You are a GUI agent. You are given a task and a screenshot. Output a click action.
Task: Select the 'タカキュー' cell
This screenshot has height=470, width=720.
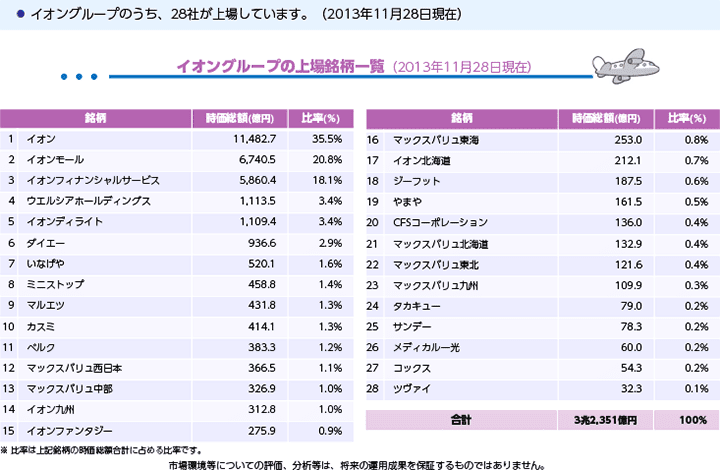pyautogui.click(x=416, y=306)
